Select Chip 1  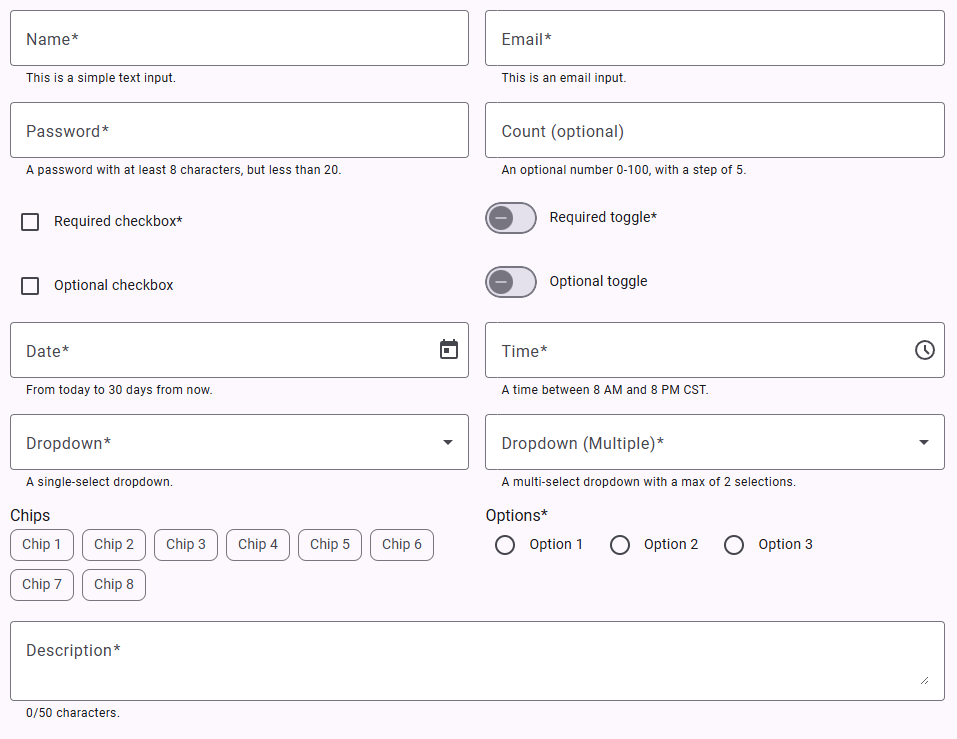click(x=42, y=545)
